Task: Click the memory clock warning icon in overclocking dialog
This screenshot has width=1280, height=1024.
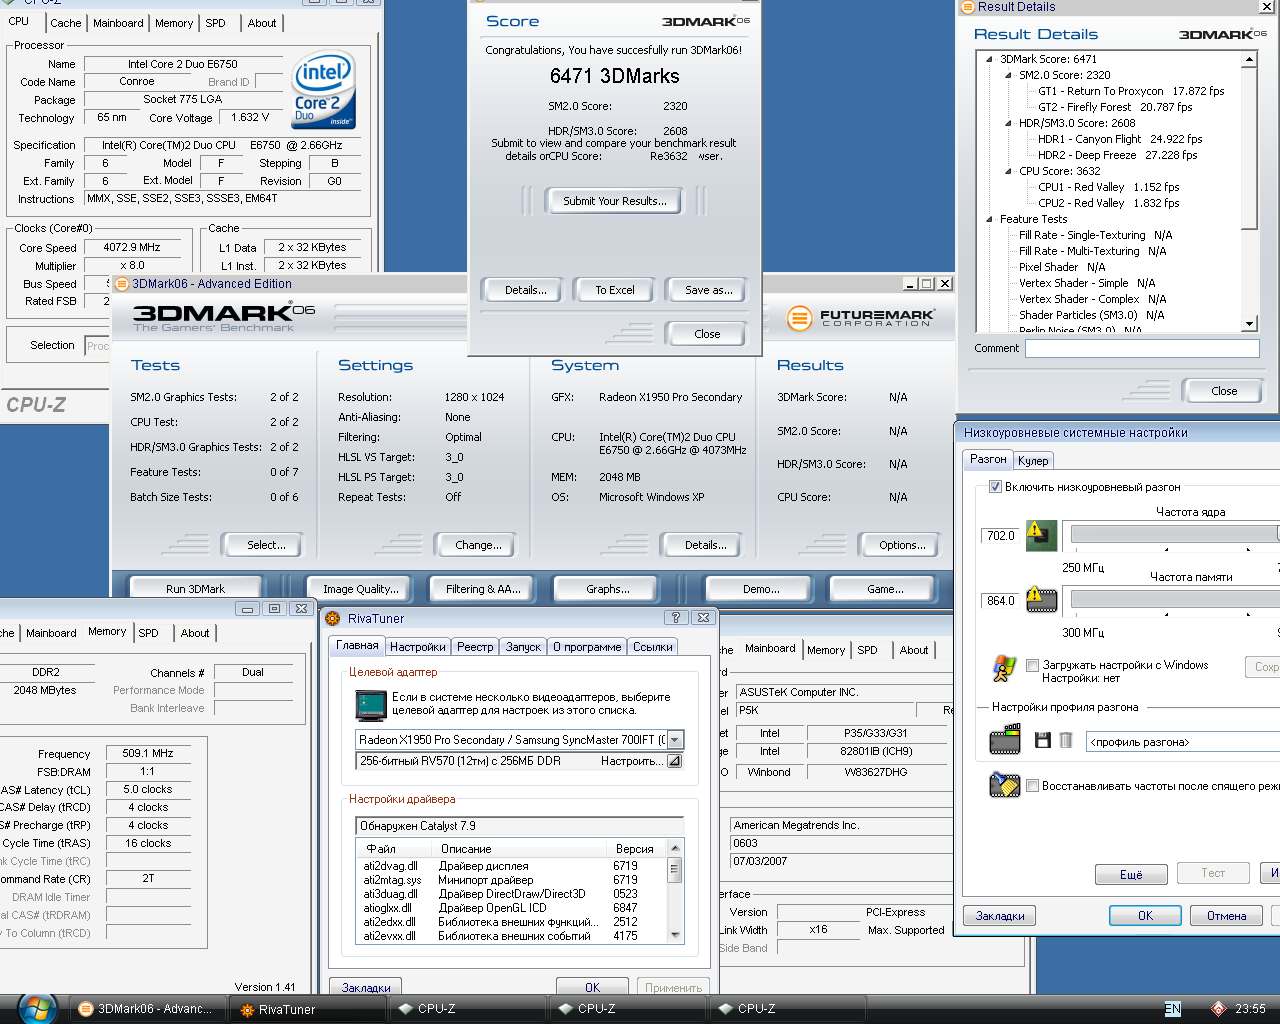Action: 1041,600
